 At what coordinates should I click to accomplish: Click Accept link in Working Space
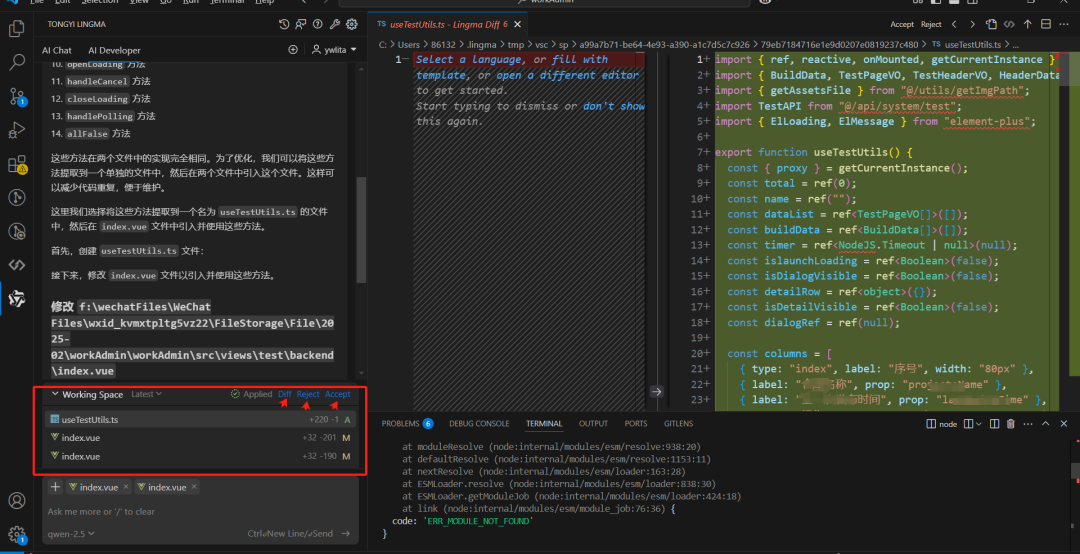(x=338, y=394)
